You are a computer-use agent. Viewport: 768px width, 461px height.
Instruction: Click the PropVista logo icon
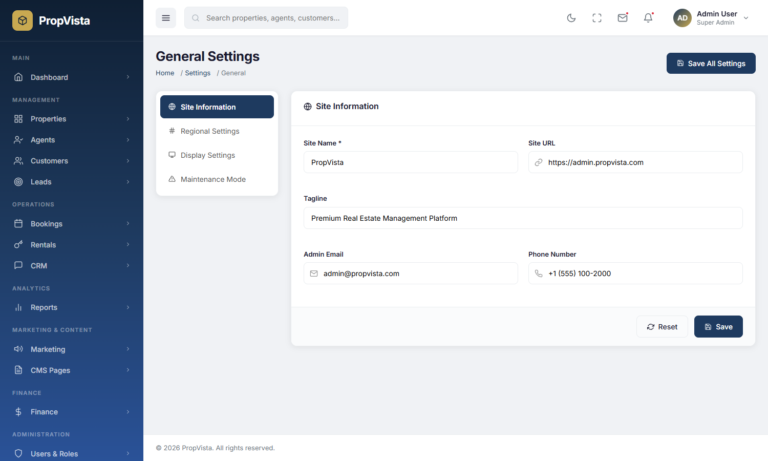[22, 20]
